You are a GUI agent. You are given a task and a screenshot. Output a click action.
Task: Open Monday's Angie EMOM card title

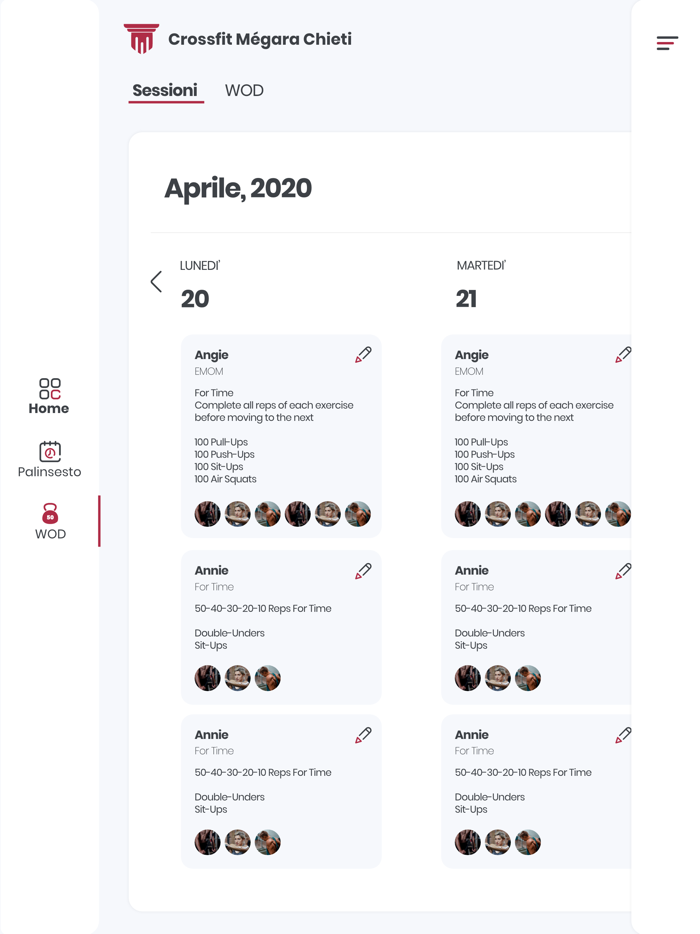pos(212,355)
